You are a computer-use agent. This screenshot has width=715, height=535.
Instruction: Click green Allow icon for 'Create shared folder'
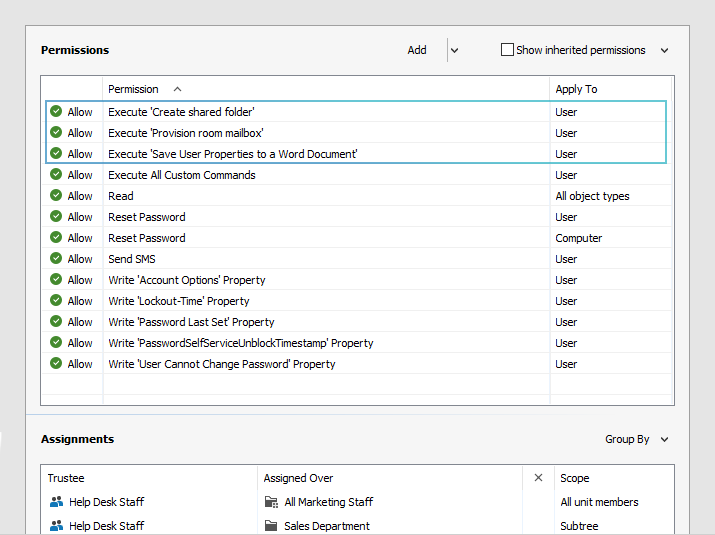[56, 111]
